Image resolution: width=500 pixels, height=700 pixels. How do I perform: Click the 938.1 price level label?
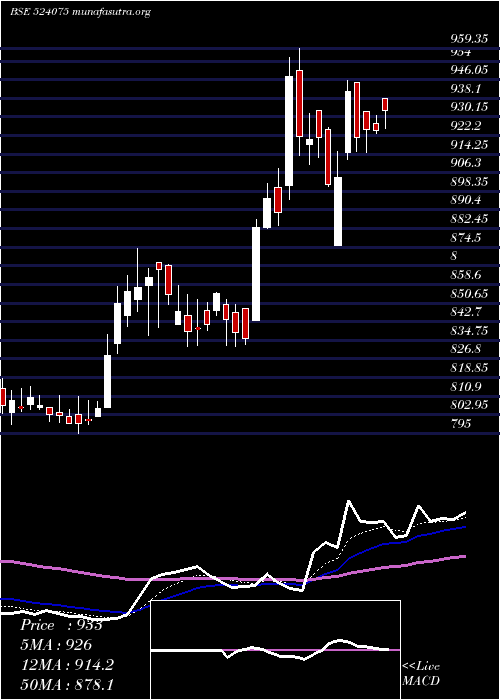465,88
